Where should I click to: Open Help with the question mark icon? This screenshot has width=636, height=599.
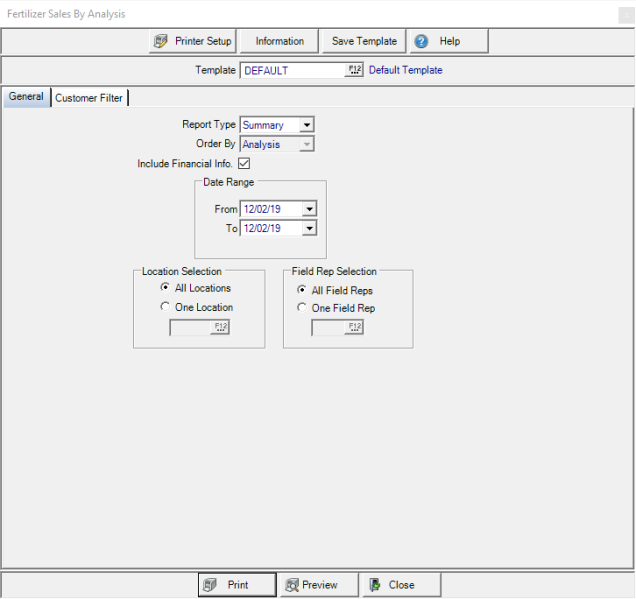(x=421, y=41)
